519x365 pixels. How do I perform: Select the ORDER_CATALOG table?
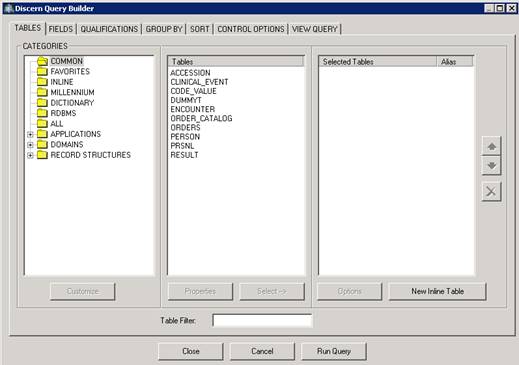201,118
